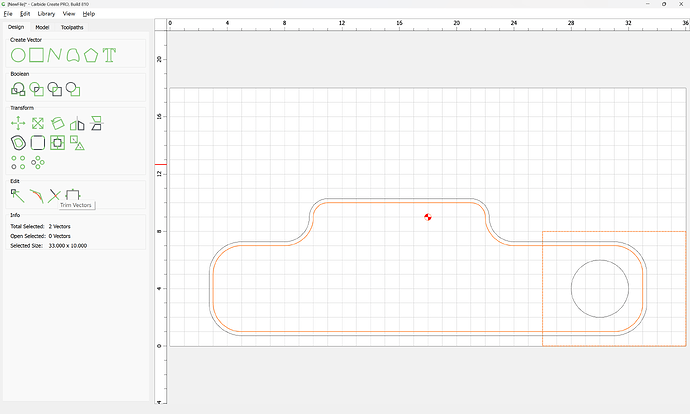Open the Move transform tool

18,124
